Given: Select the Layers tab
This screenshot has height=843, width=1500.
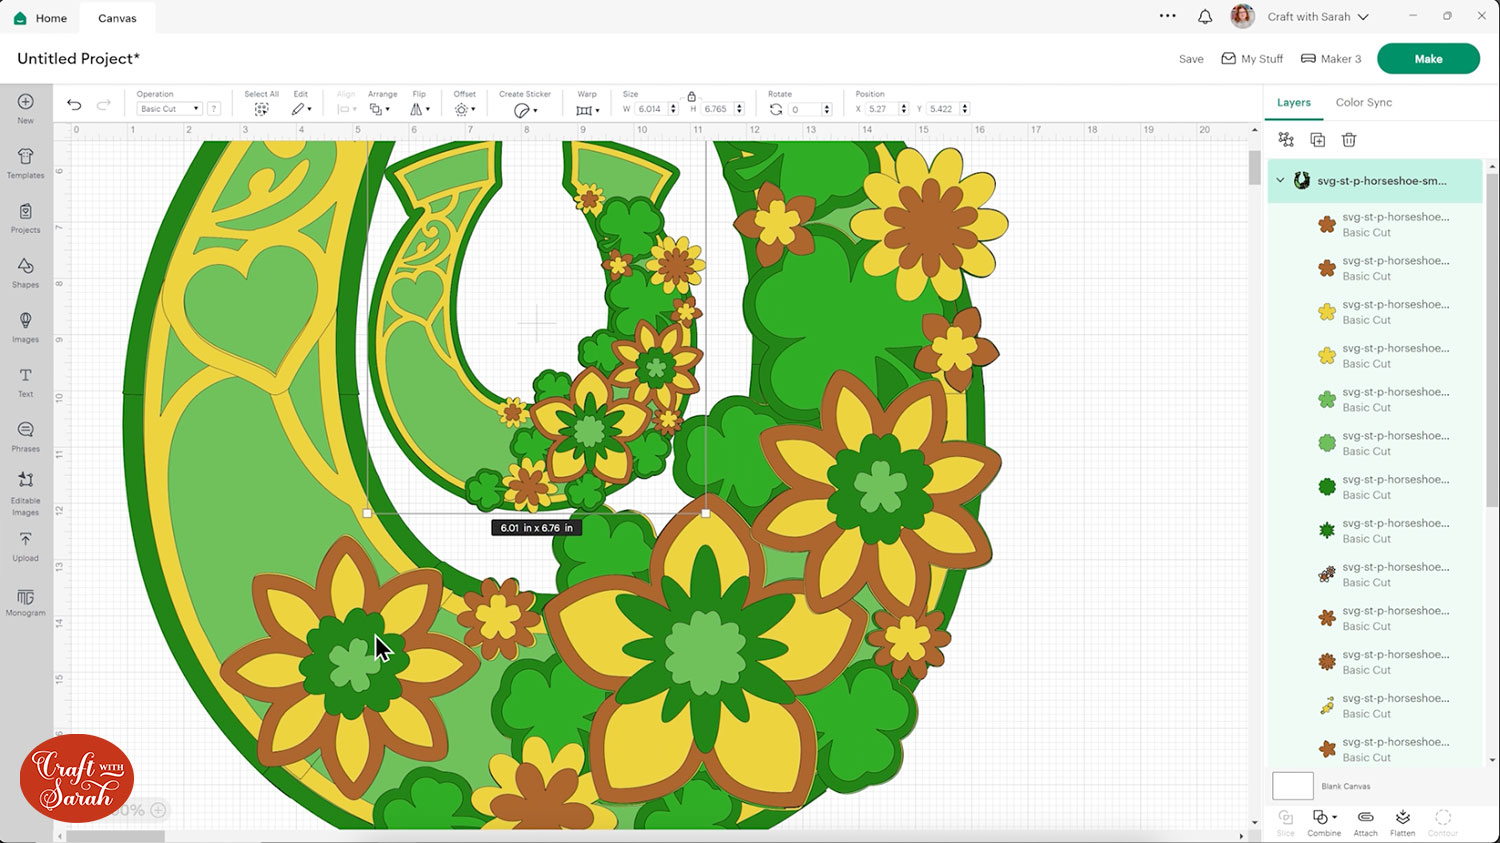Looking at the screenshot, I should pyautogui.click(x=1293, y=102).
